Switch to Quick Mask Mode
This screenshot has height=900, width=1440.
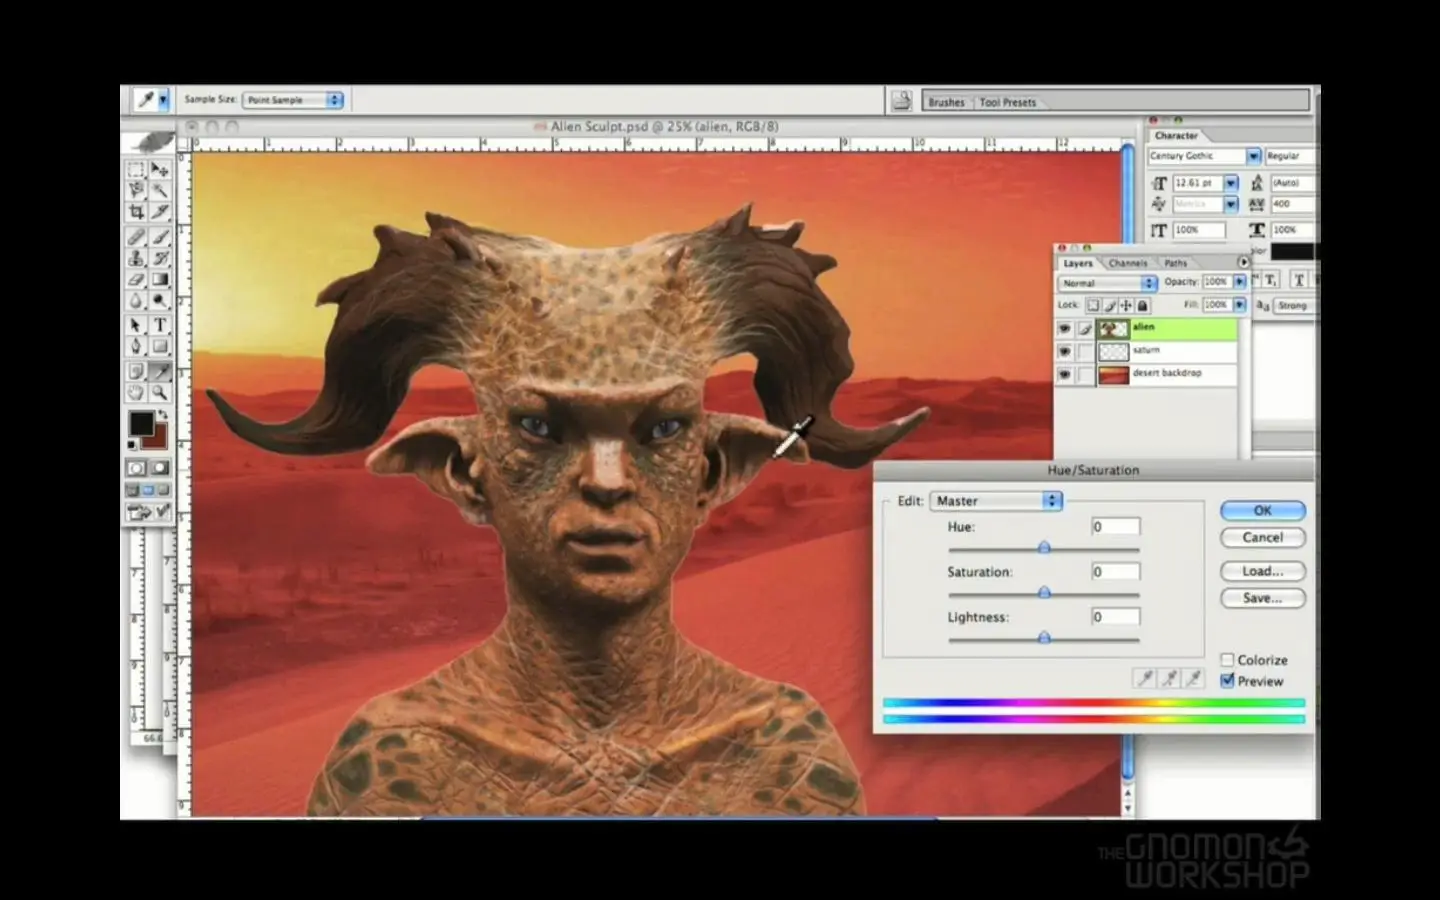click(160, 467)
